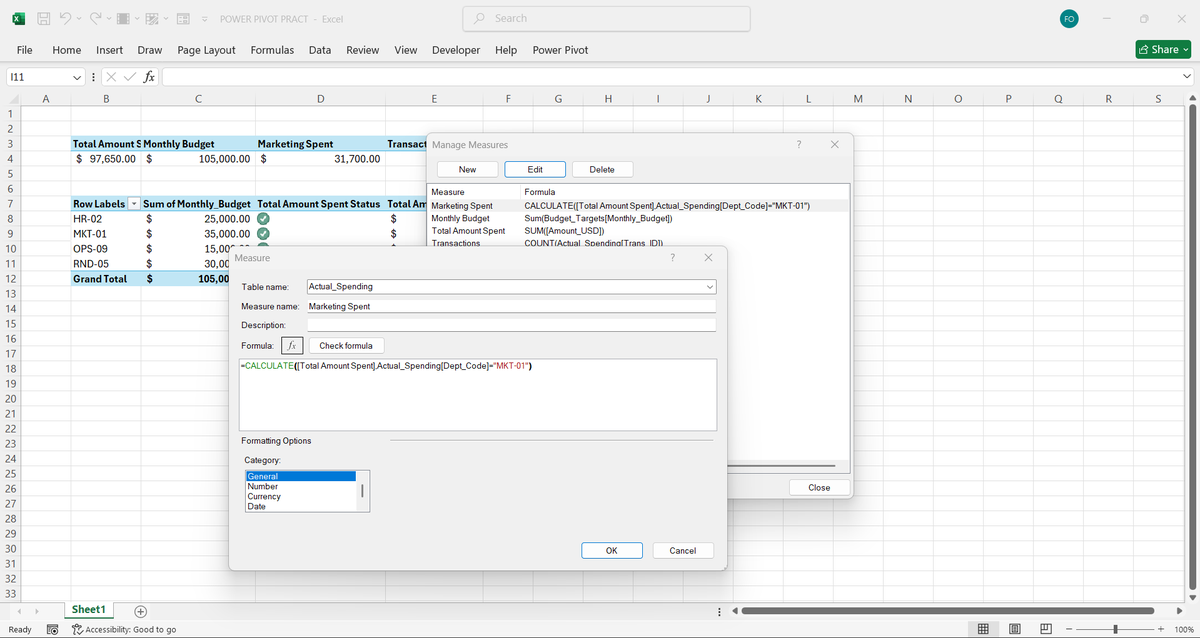Open the Table name dropdown in Measure dialog
Viewport: 1200px width, 638px height.
click(x=709, y=286)
